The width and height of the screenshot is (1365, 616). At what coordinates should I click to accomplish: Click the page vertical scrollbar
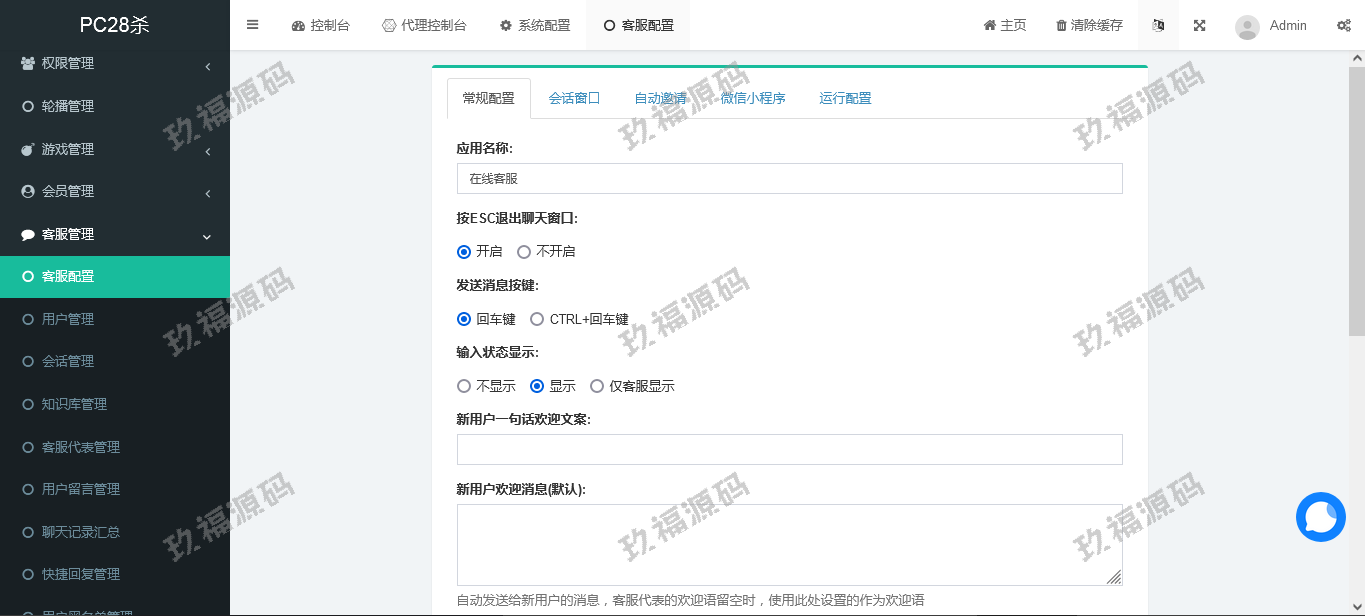pos(1356,200)
